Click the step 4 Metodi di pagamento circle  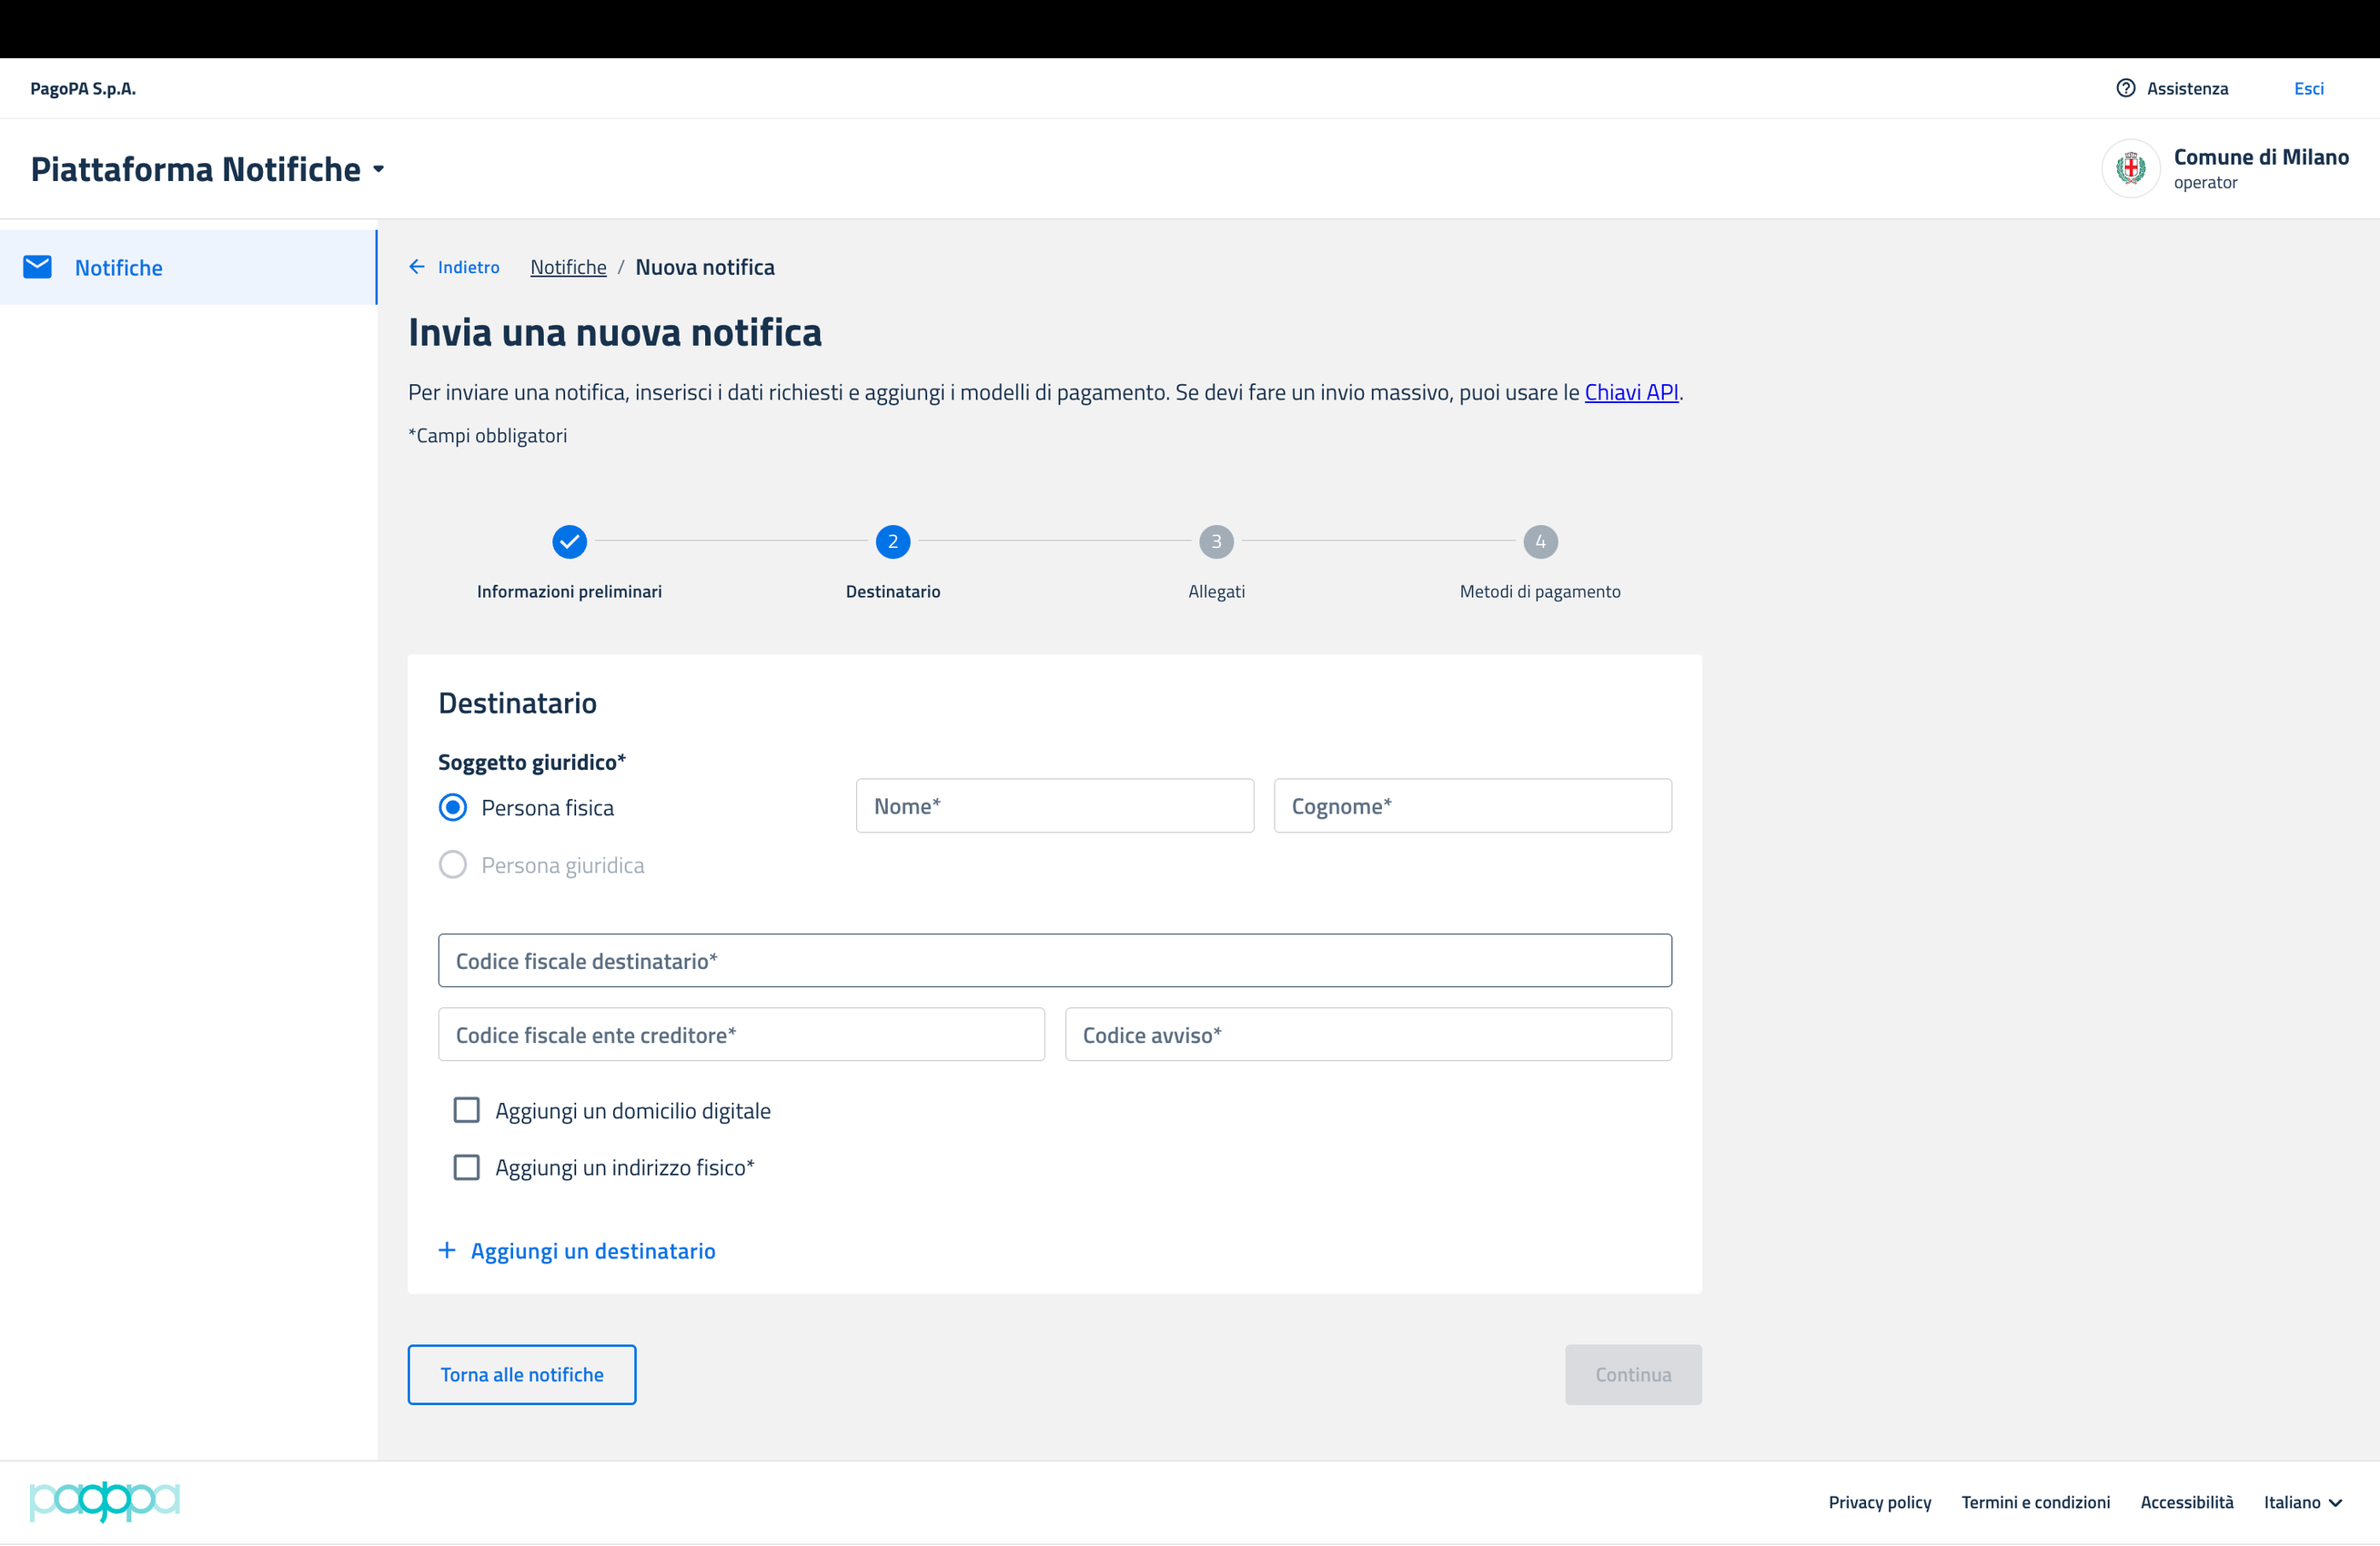pyautogui.click(x=1540, y=542)
